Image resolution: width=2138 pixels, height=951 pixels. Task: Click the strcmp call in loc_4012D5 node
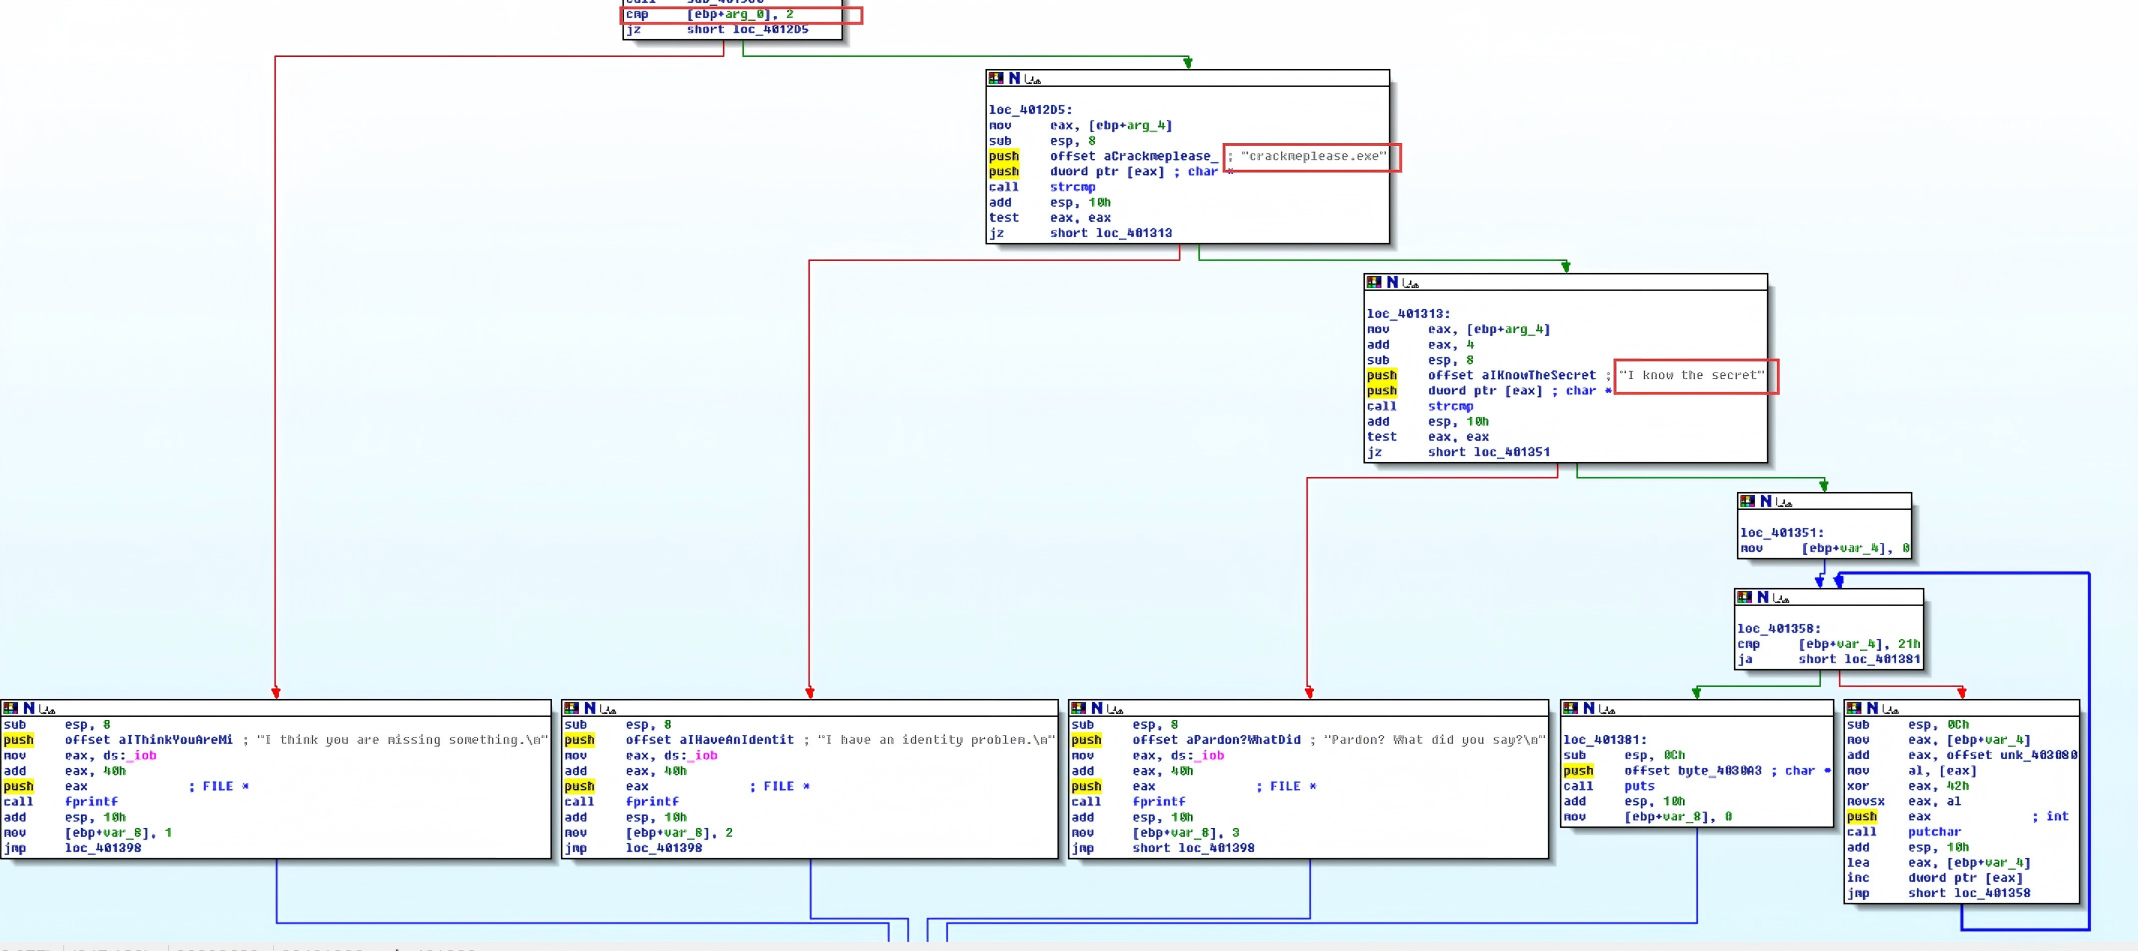coord(1072,187)
